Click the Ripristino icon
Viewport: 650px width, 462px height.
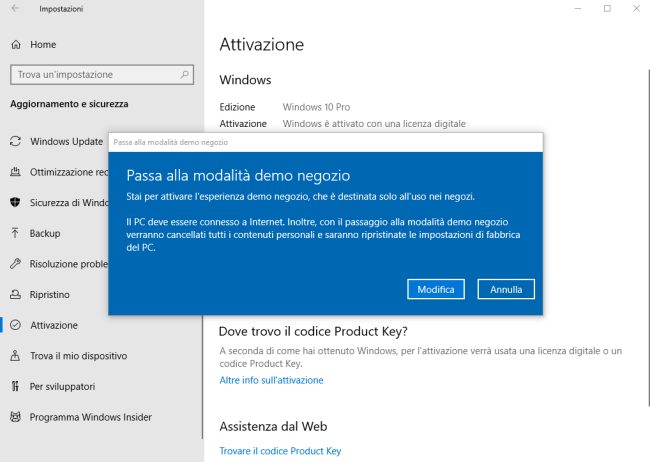[15, 294]
